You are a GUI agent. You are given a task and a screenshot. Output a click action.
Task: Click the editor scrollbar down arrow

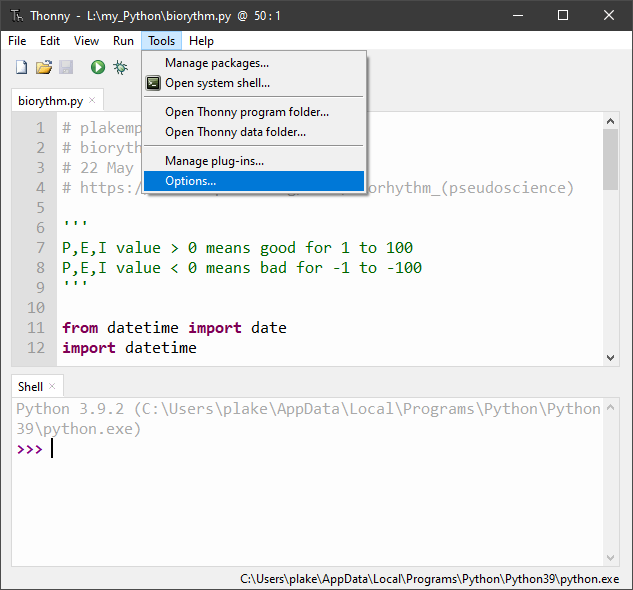pyautogui.click(x=610, y=358)
